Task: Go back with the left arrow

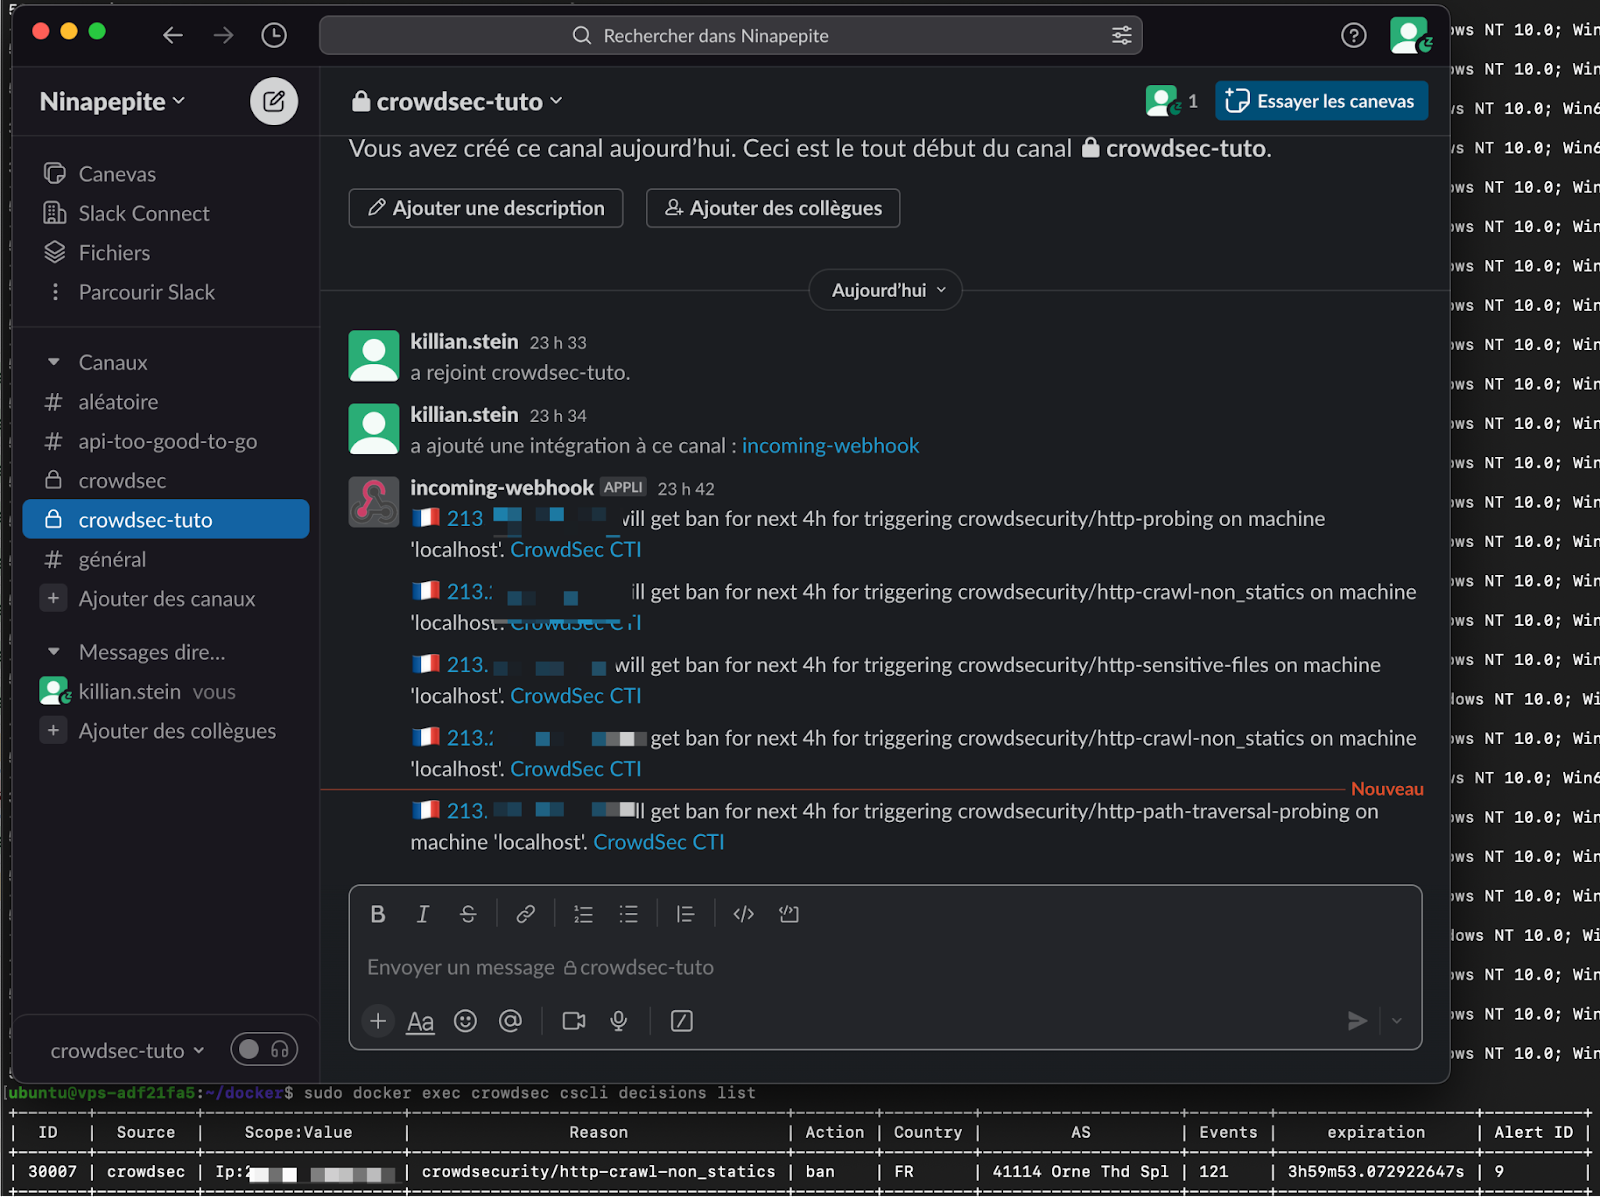Action: (x=173, y=36)
